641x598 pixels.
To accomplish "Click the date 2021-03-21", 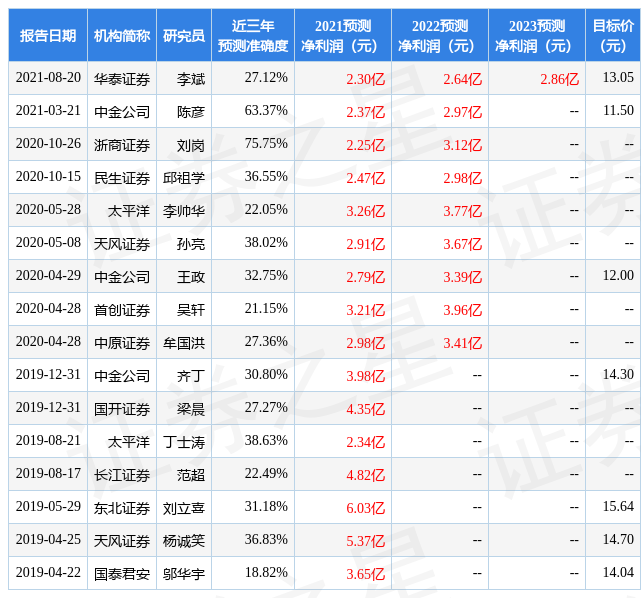I will click(x=48, y=111).
